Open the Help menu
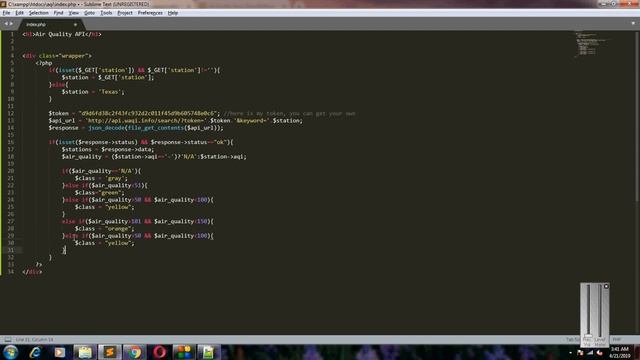 pyautogui.click(x=173, y=13)
